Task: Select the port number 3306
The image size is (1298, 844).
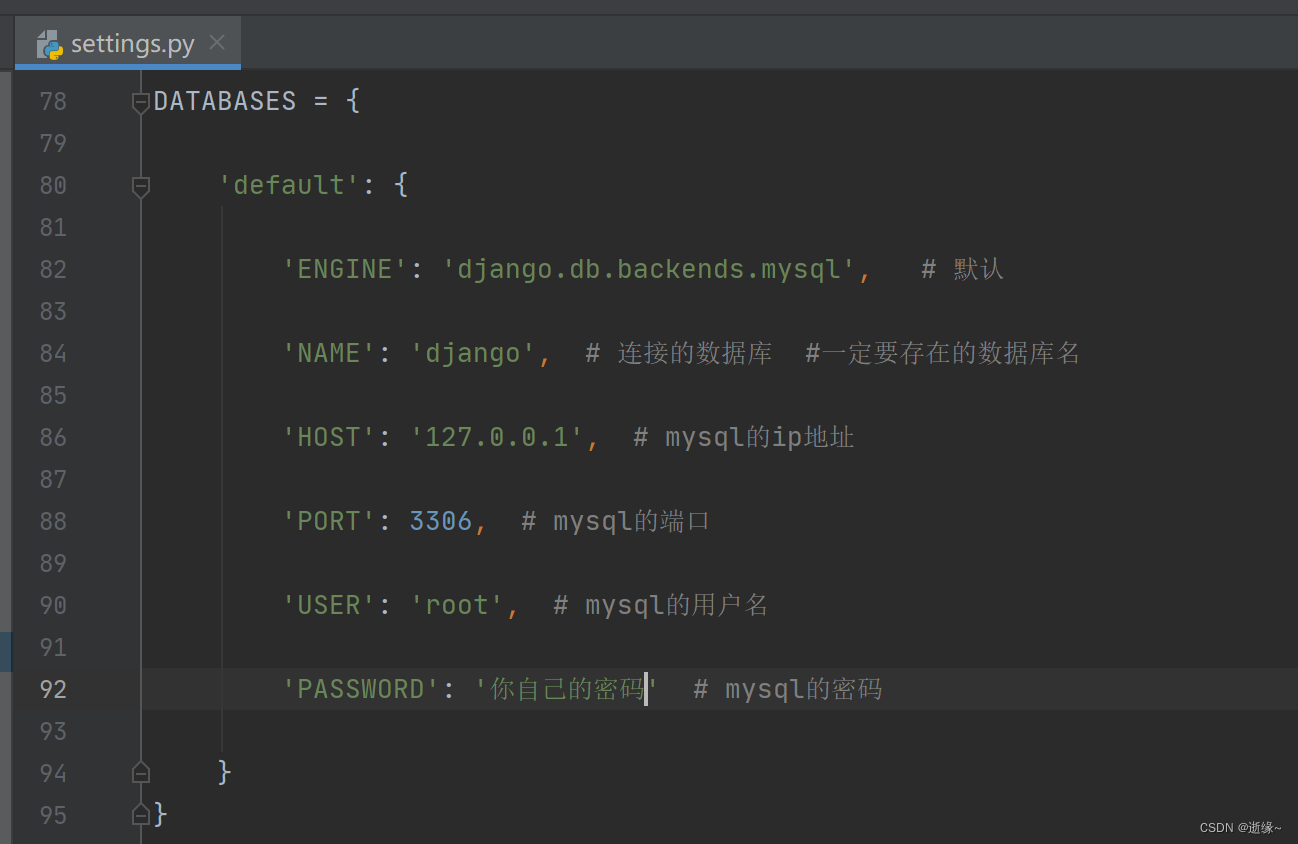Action: pos(442,520)
